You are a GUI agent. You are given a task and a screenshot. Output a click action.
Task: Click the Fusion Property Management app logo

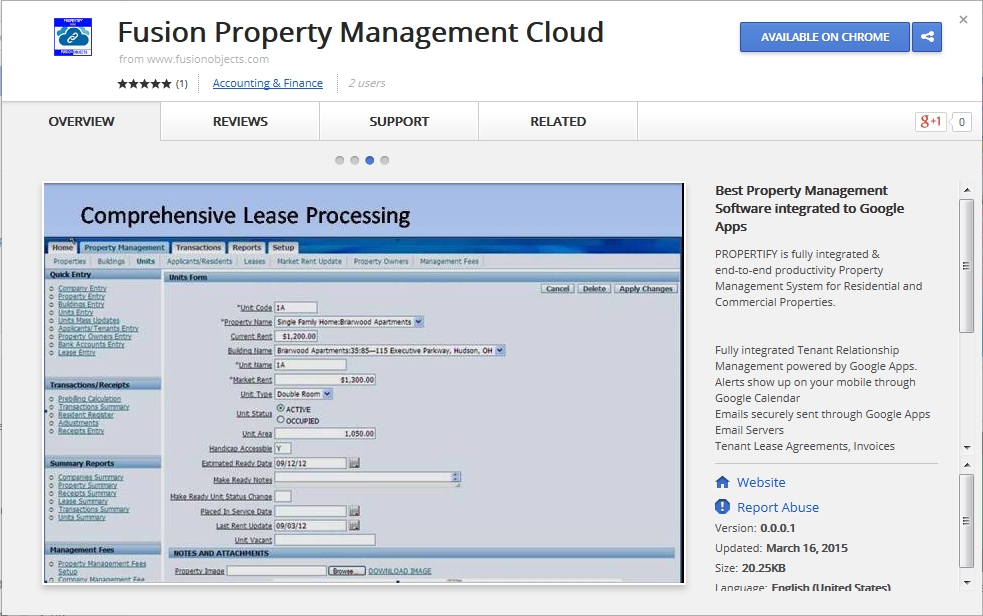(x=73, y=37)
